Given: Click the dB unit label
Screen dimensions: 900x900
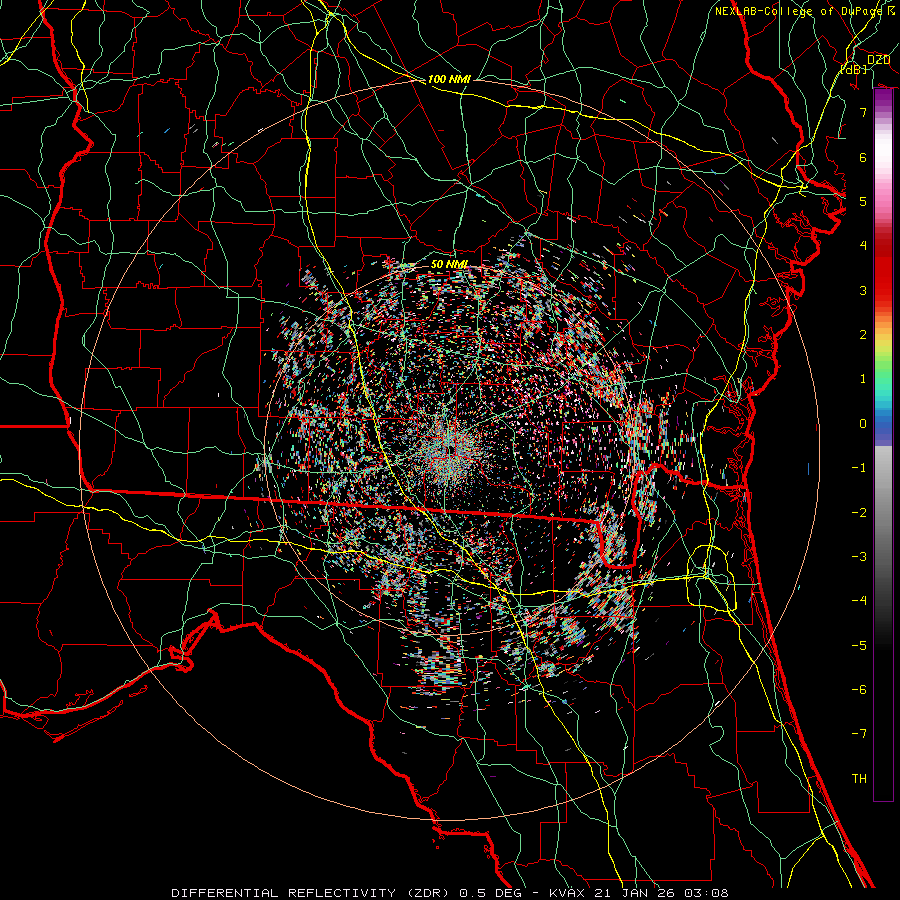Looking at the screenshot, I should point(854,69).
